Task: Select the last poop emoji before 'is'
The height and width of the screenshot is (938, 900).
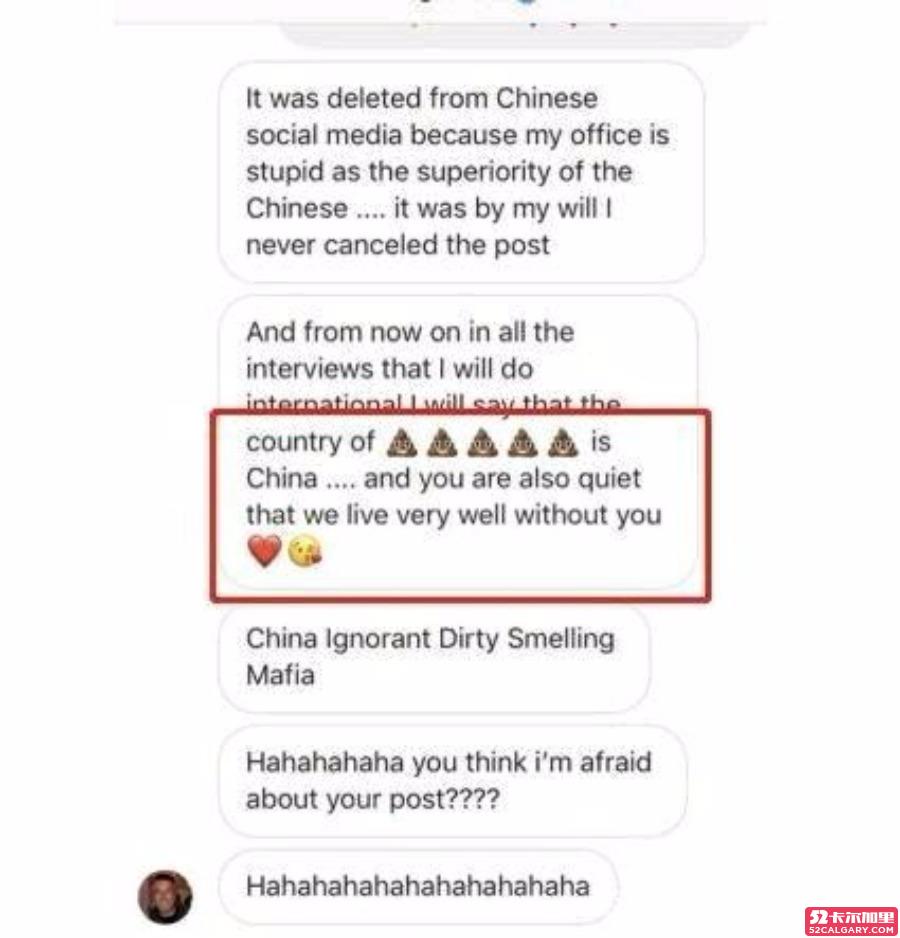Action: (x=563, y=443)
